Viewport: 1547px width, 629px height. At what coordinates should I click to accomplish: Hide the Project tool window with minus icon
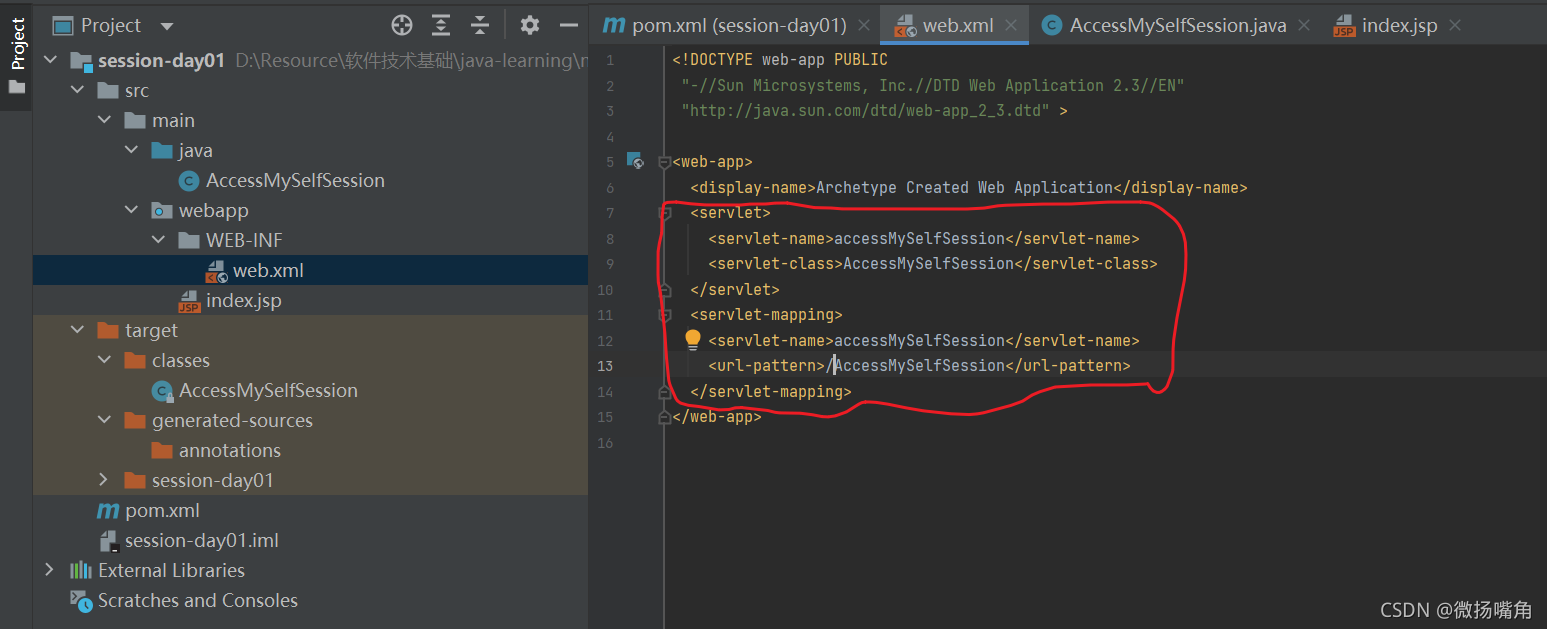tap(567, 24)
